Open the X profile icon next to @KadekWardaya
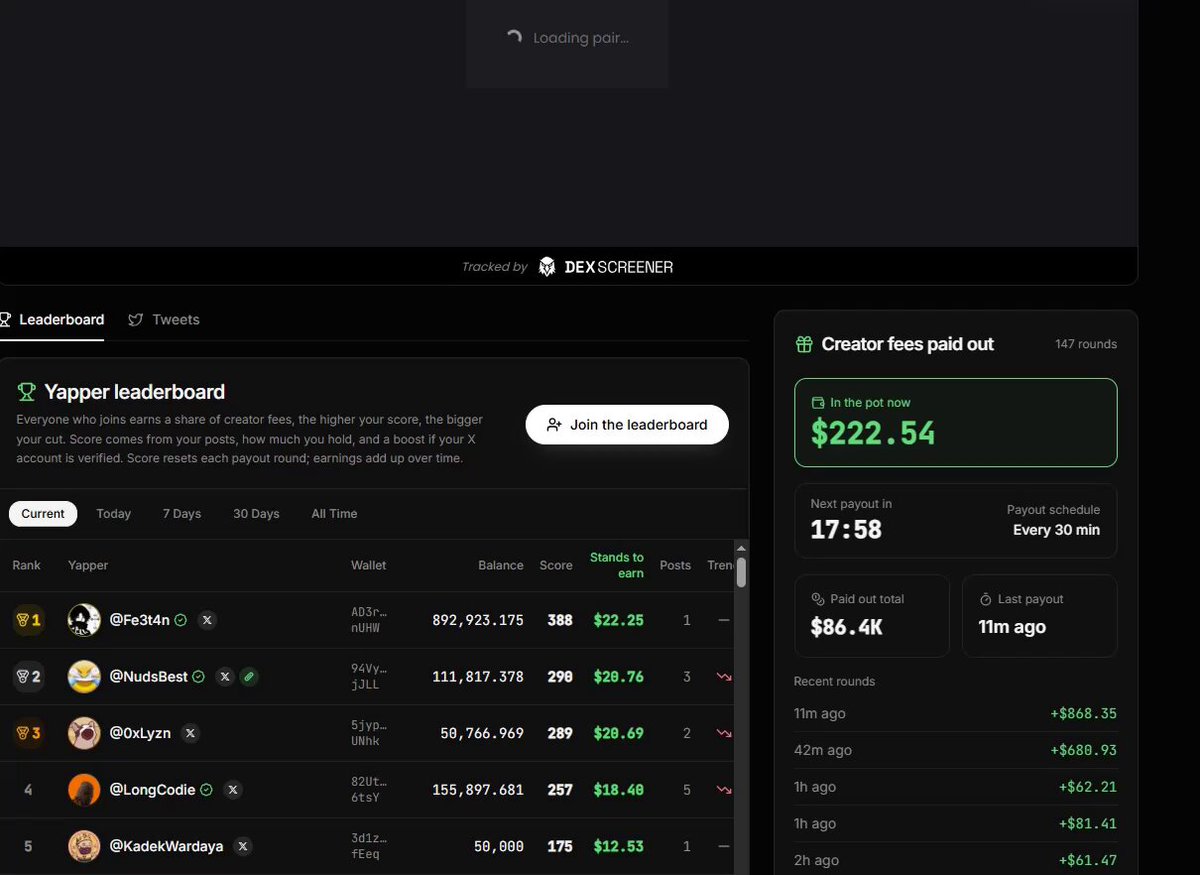Image resolution: width=1200 pixels, height=875 pixels. click(243, 846)
